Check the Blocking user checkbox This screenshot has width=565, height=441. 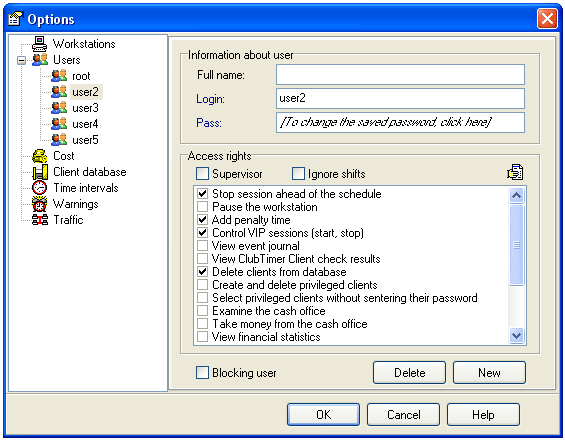click(202, 373)
